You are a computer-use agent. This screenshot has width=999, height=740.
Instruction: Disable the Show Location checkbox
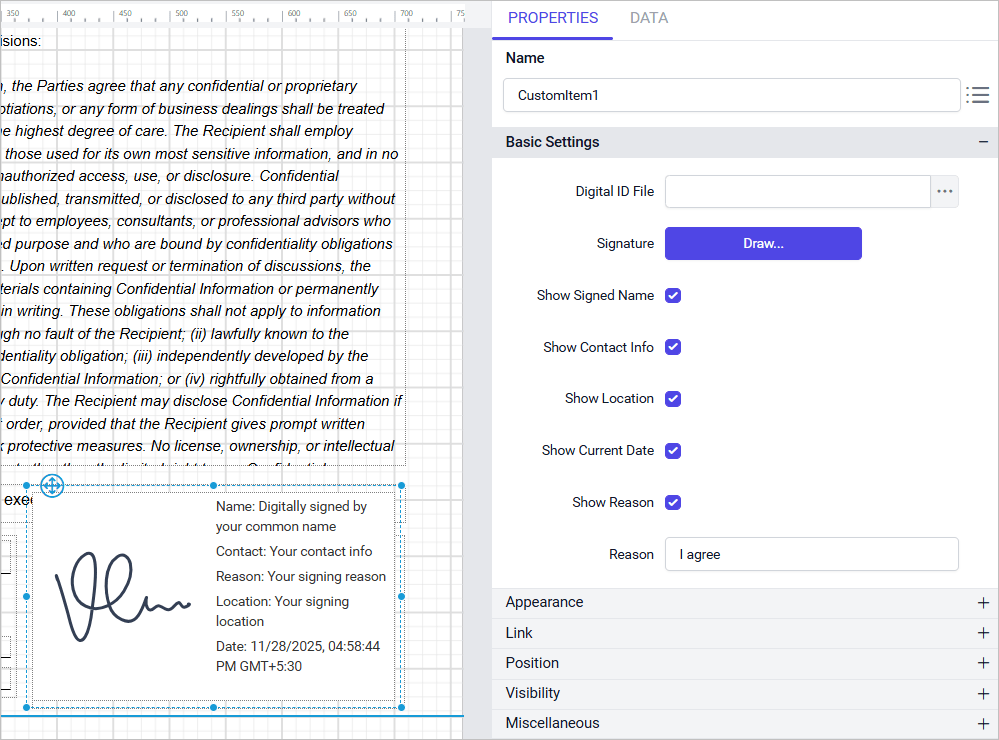pos(673,399)
